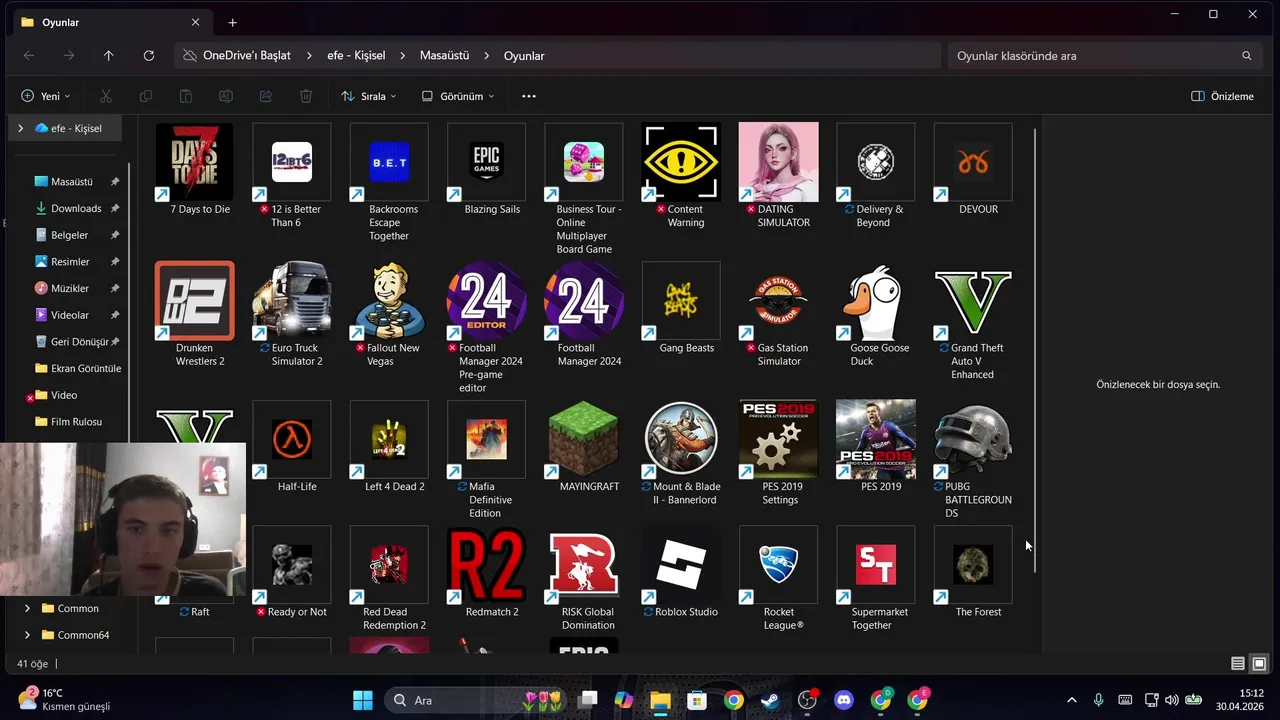Screen dimensions: 1280x720
Task: Select Grand Theft Auto V Enhanced icon
Action: (x=973, y=301)
